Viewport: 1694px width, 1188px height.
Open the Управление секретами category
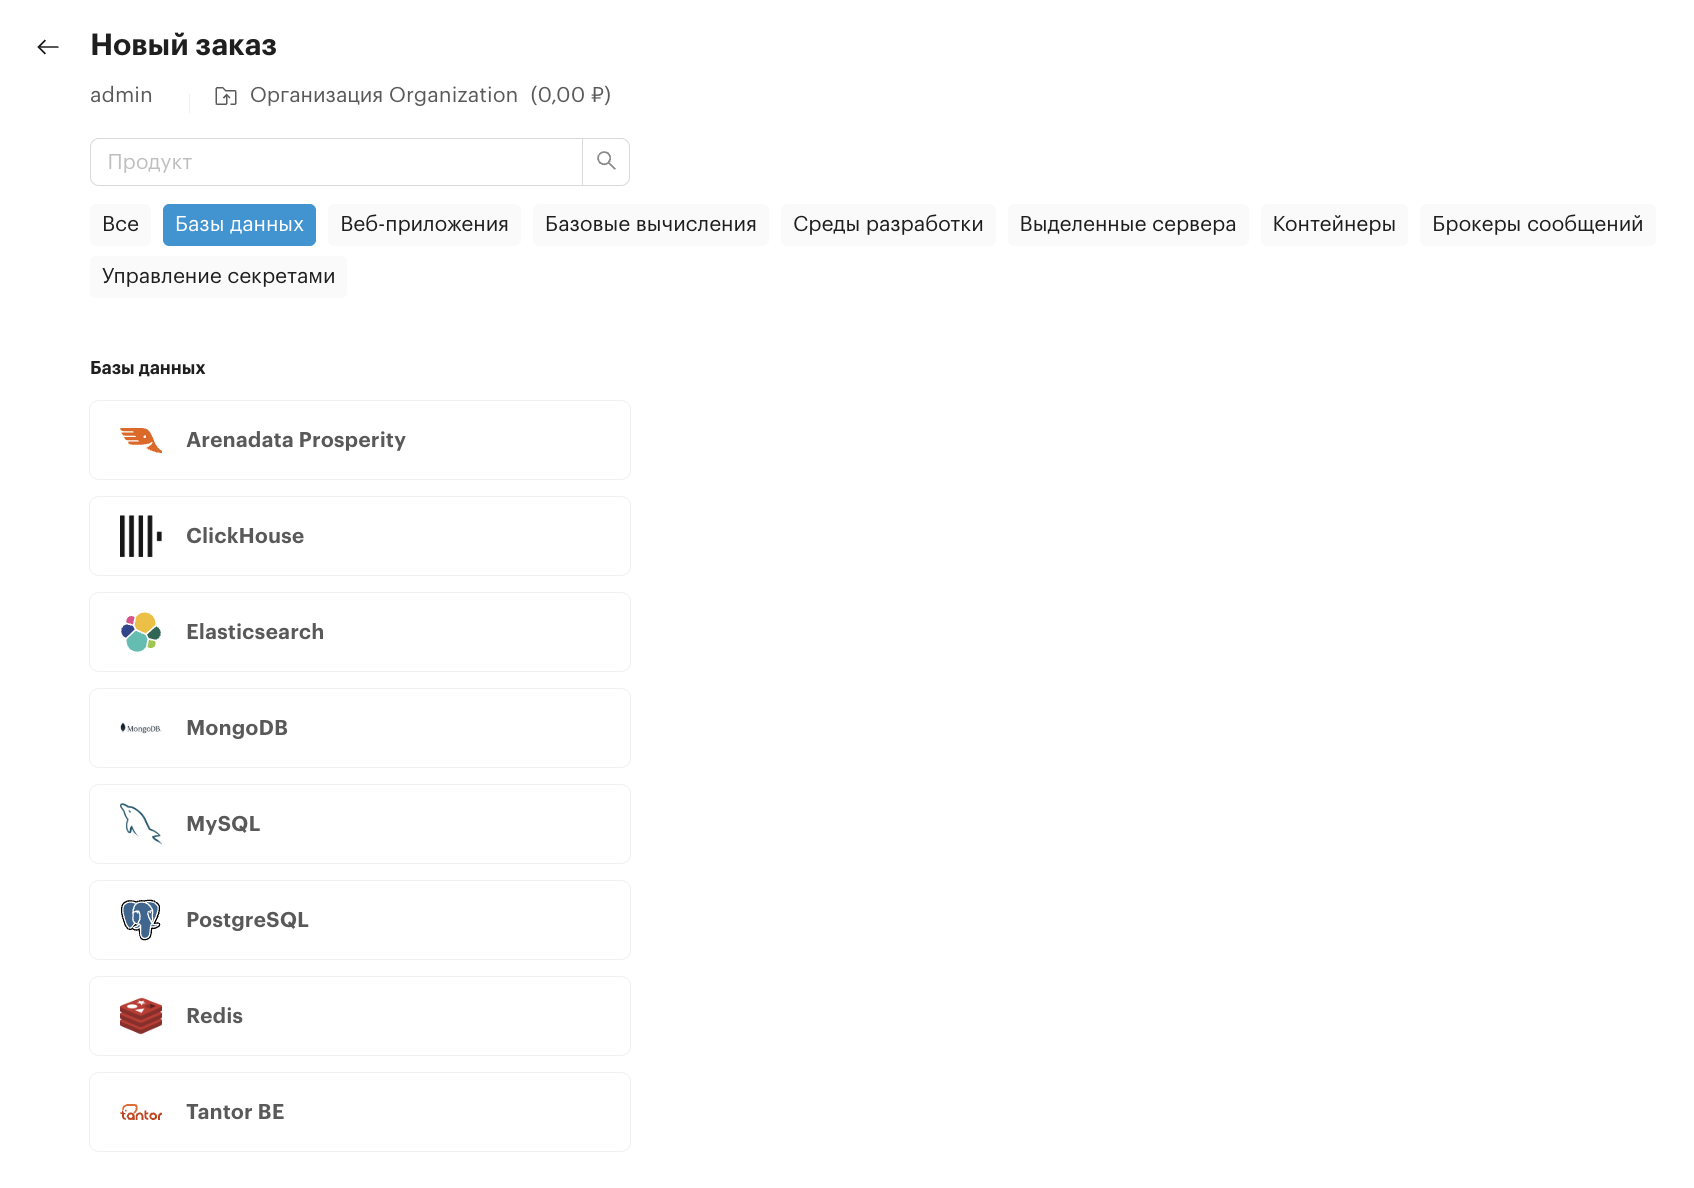click(218, 276)
